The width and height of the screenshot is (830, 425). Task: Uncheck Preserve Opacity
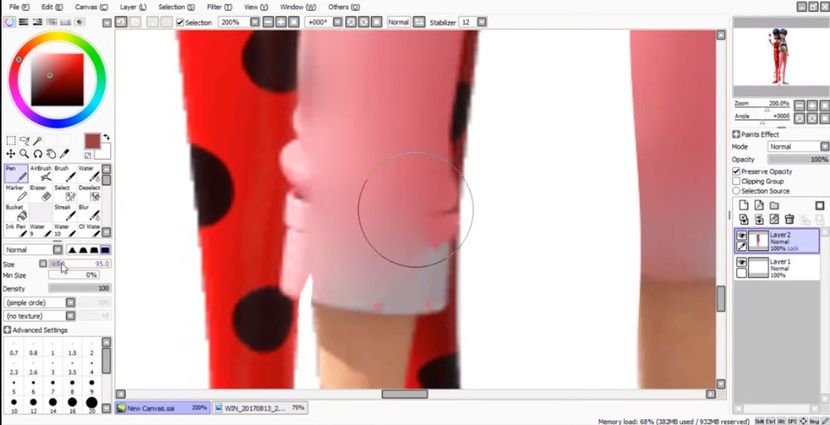click(736, 171)
